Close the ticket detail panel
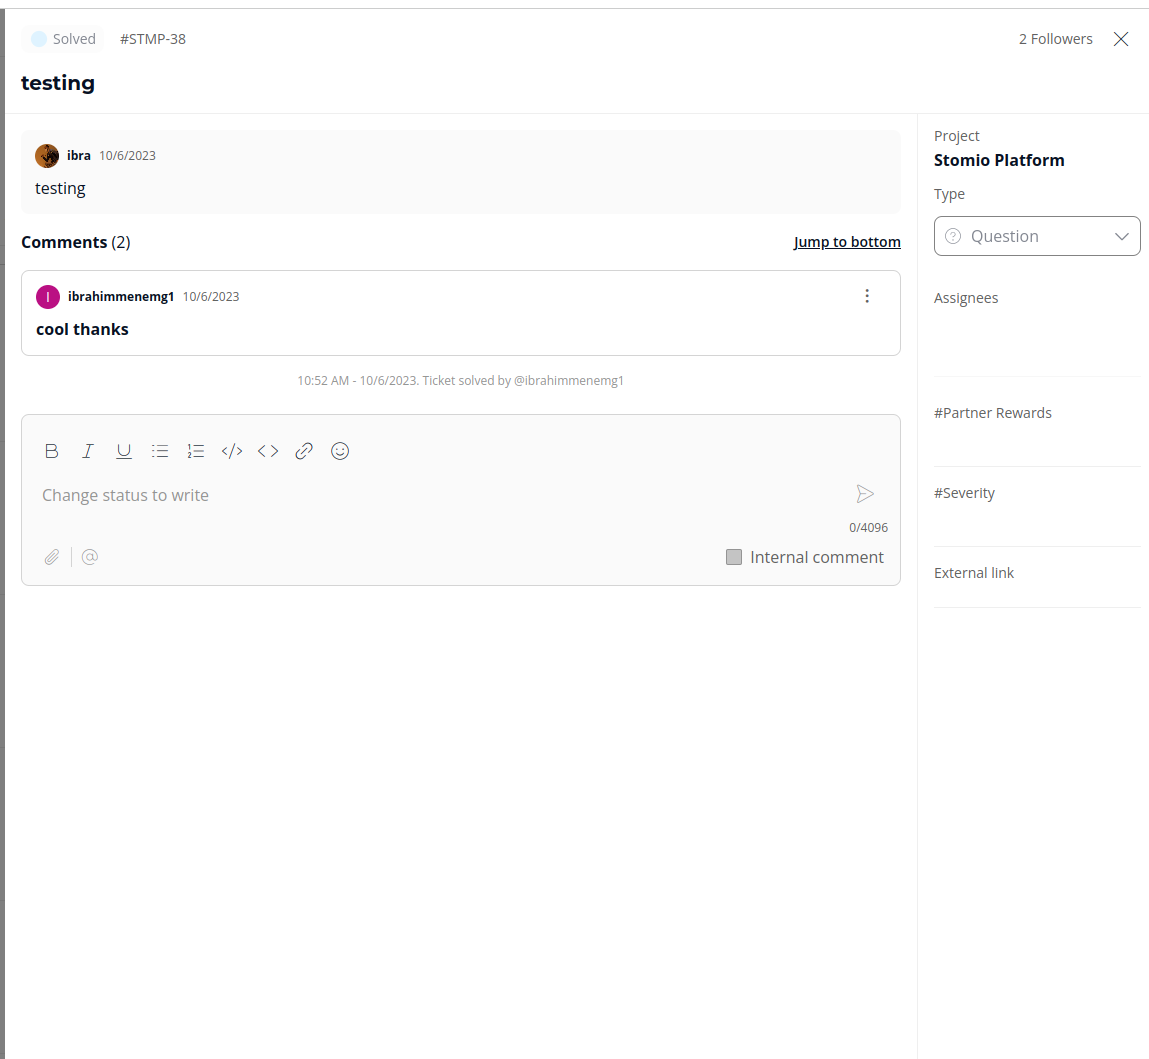Viewport: 1149px width, 1059px height. [x=1121, y=39]
